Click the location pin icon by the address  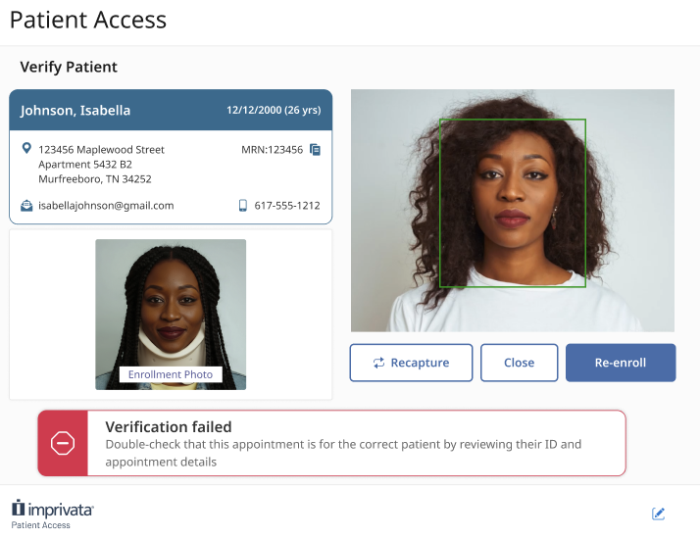(27, 149)
